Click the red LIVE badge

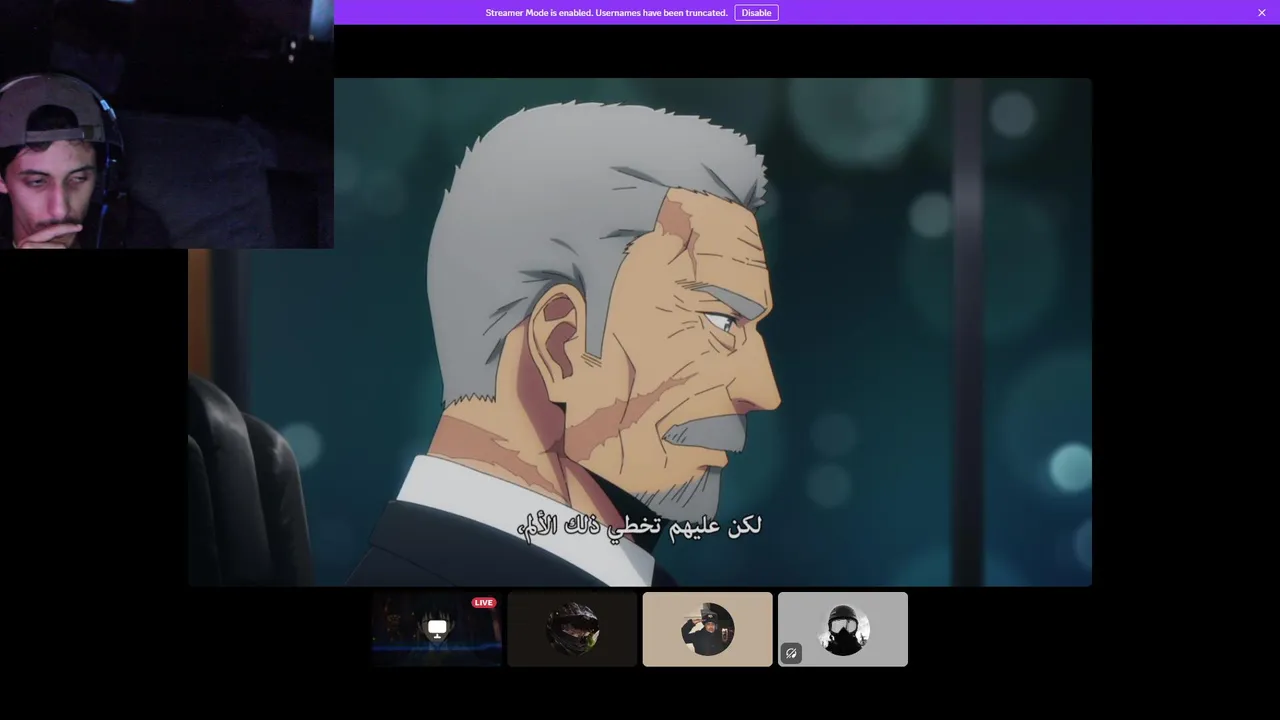pos(484,603)
